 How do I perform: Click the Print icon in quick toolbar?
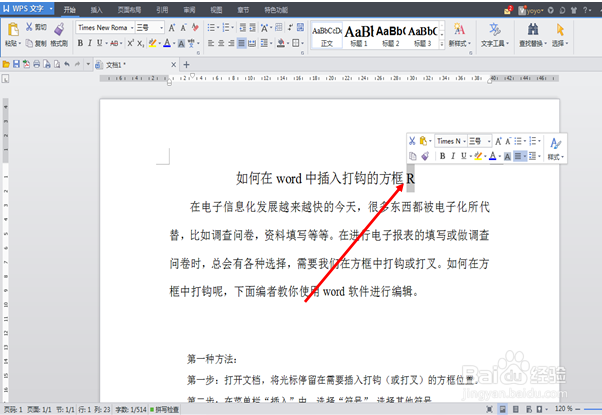click(x=36, y=64)
